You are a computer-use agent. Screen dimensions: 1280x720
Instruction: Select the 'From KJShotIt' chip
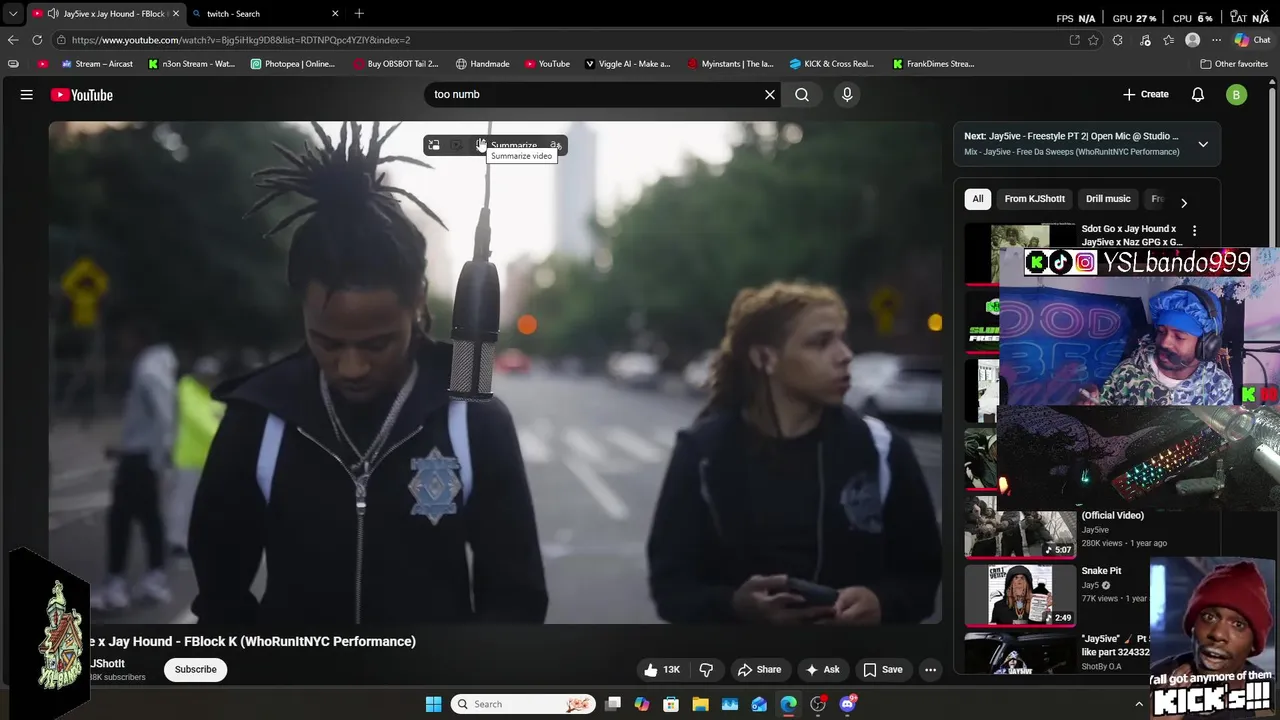click(1034, 199)
